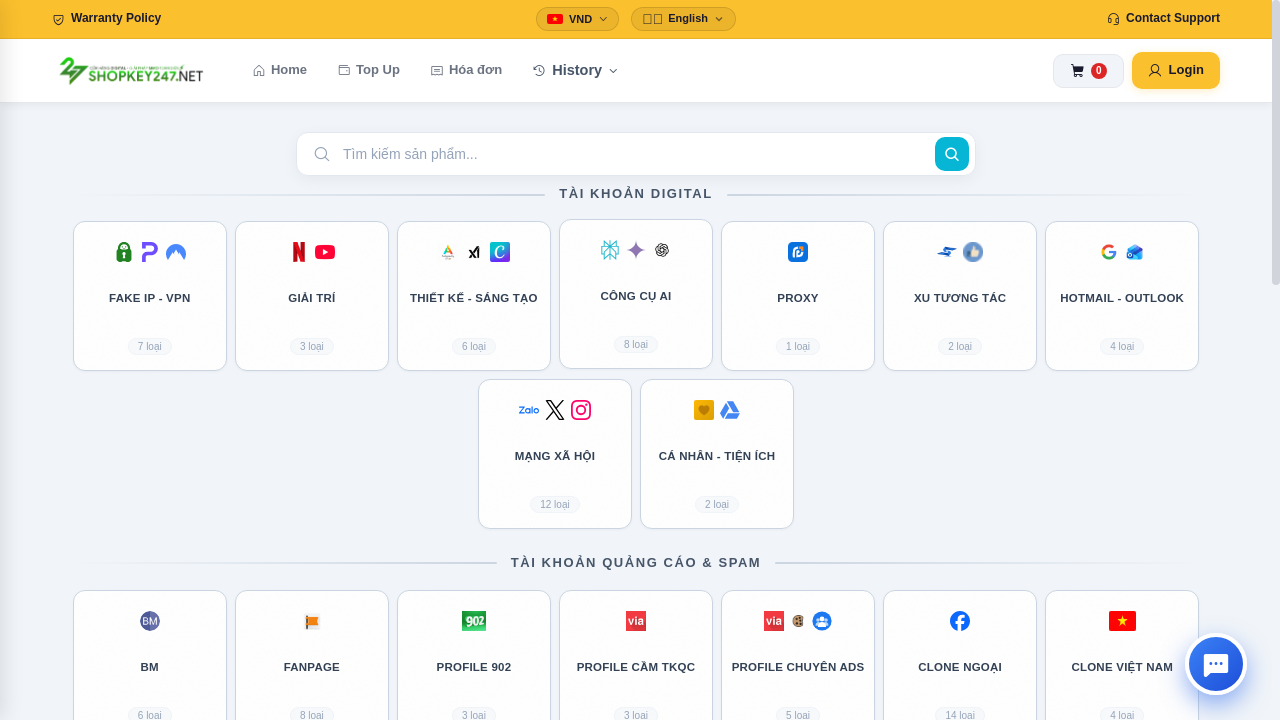Click the blue search magnifier button
The image size is (1280, 720).
(x=951, y=154)
